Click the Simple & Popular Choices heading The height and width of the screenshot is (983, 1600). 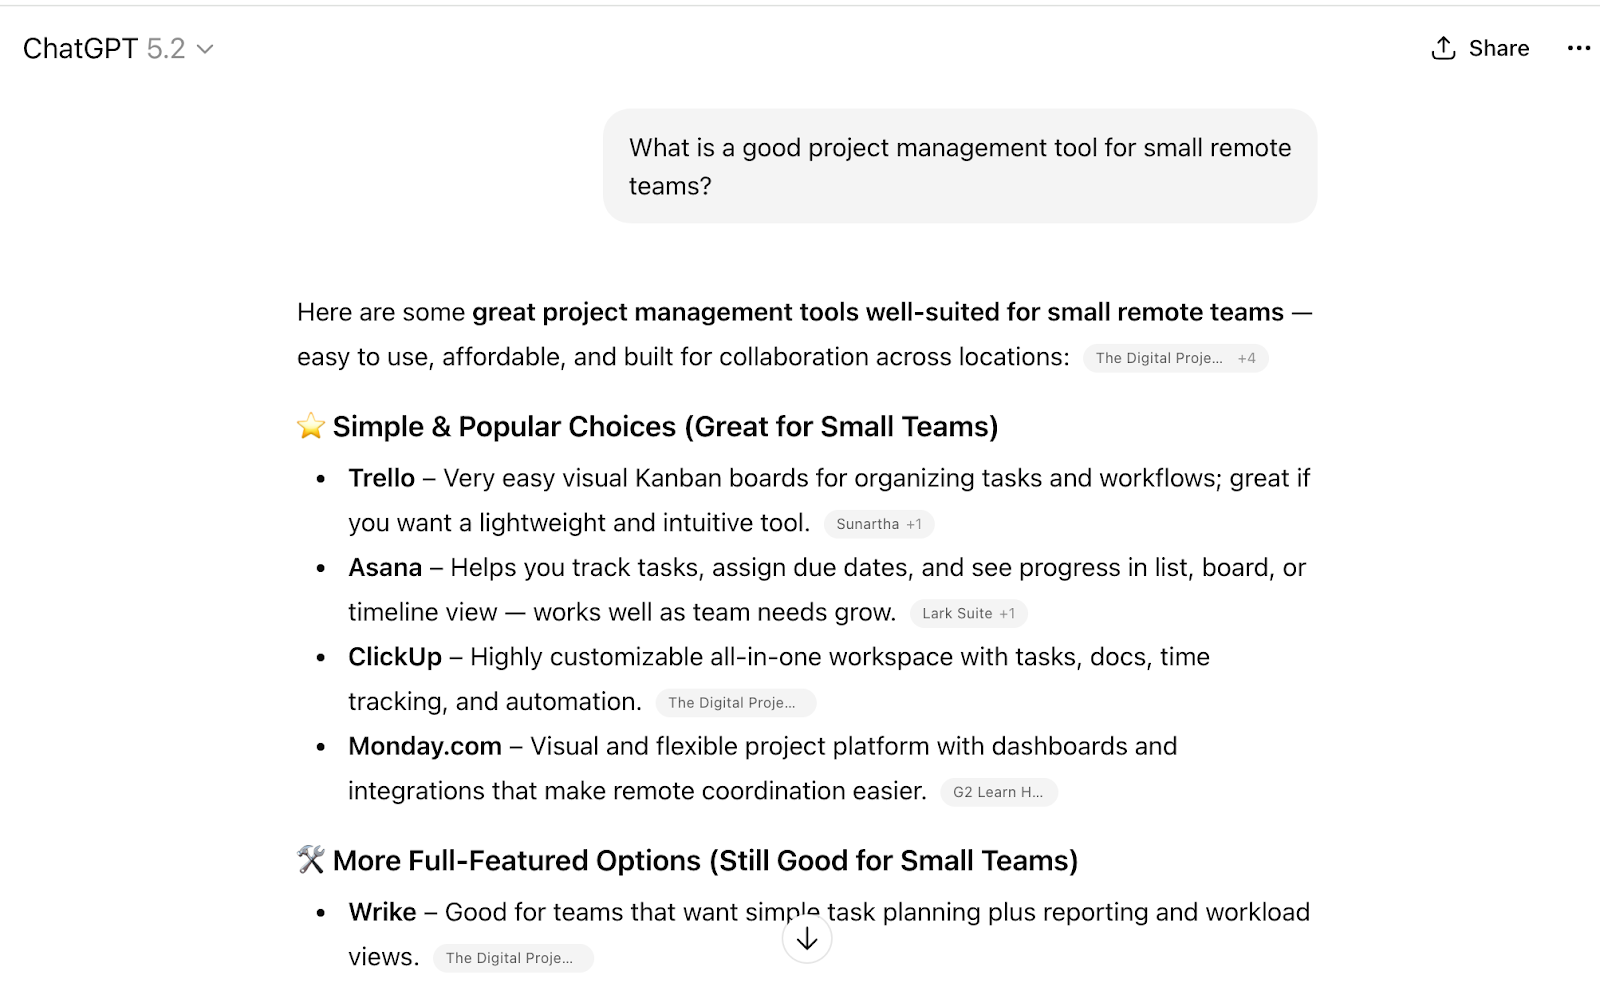click(665, 427)
